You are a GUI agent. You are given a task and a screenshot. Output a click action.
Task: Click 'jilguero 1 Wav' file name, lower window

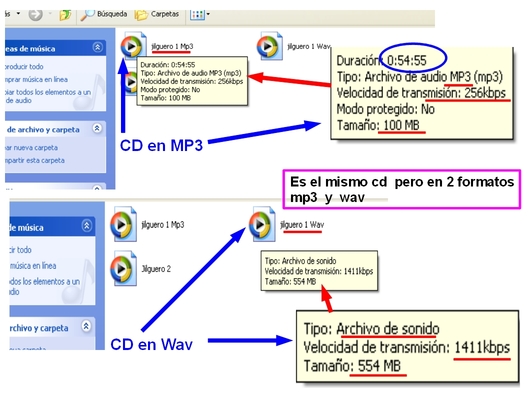tap(302, 225)
